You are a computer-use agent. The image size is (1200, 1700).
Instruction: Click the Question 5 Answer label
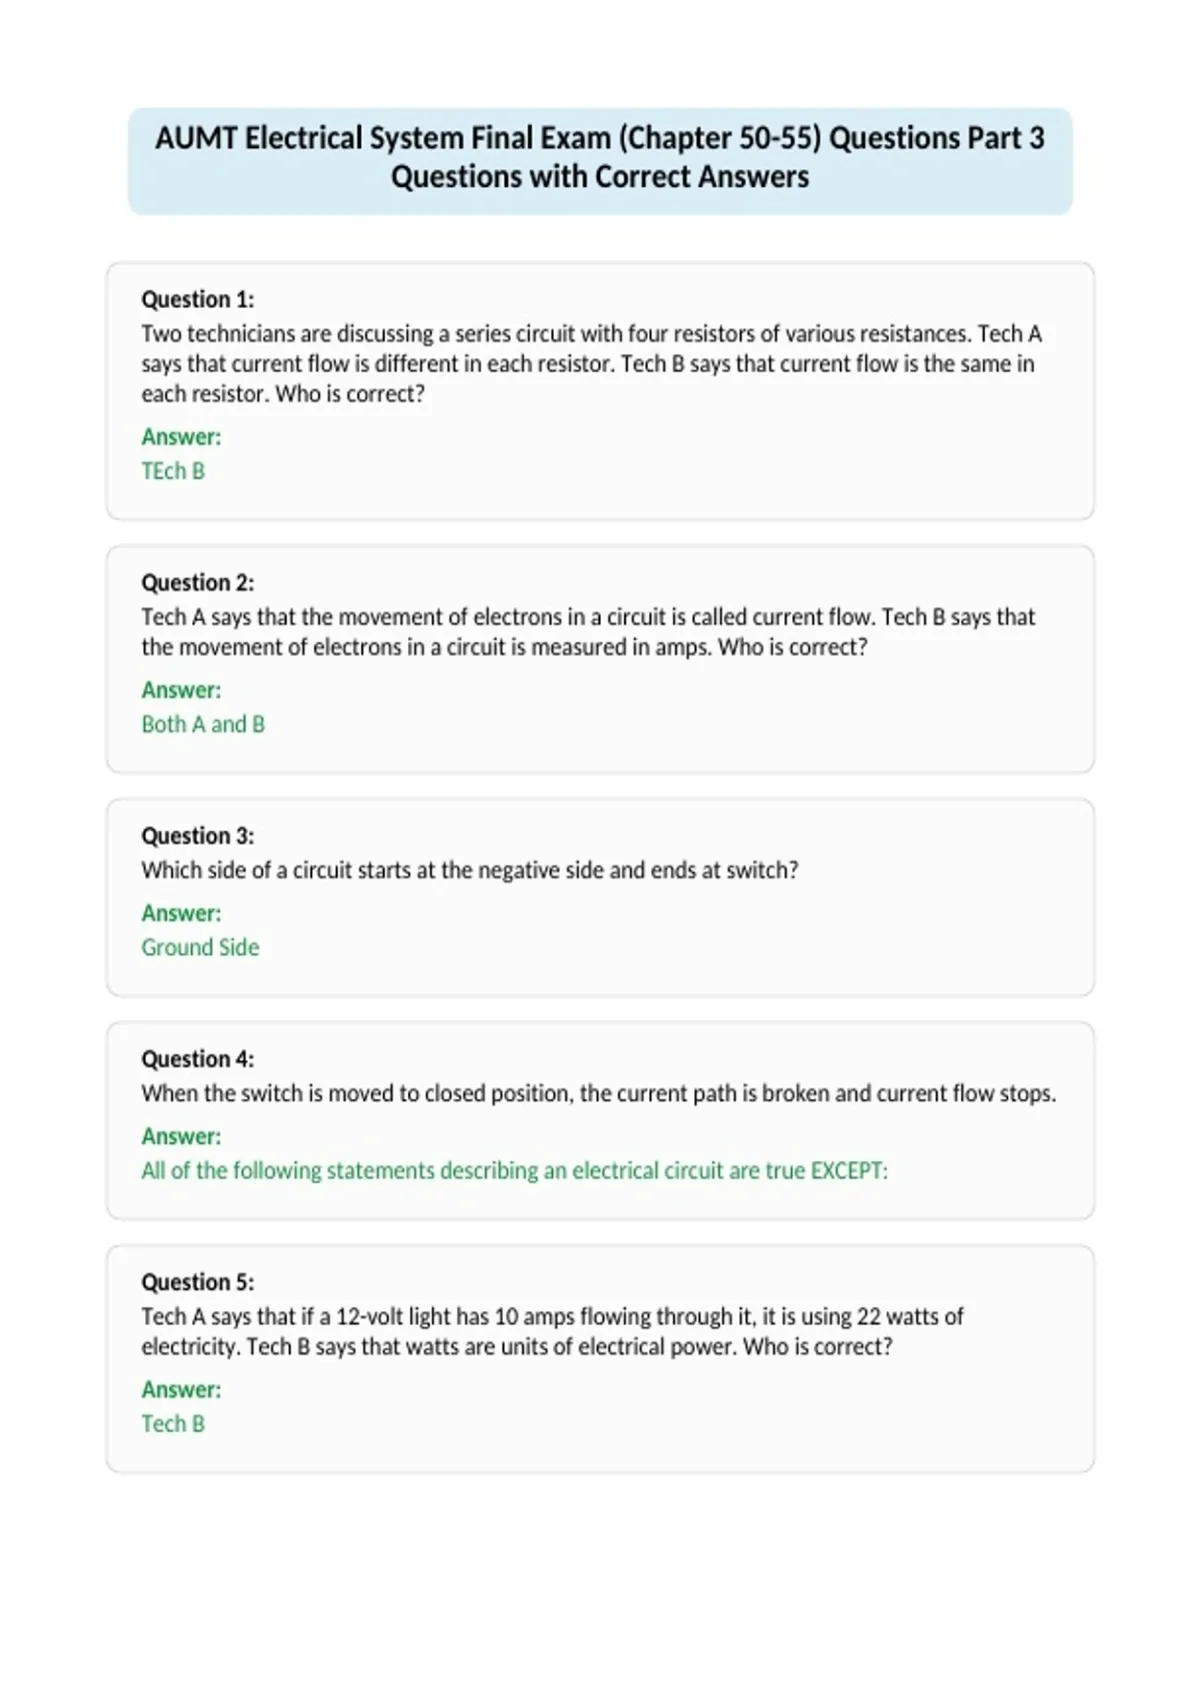[x=181, y=1389]
